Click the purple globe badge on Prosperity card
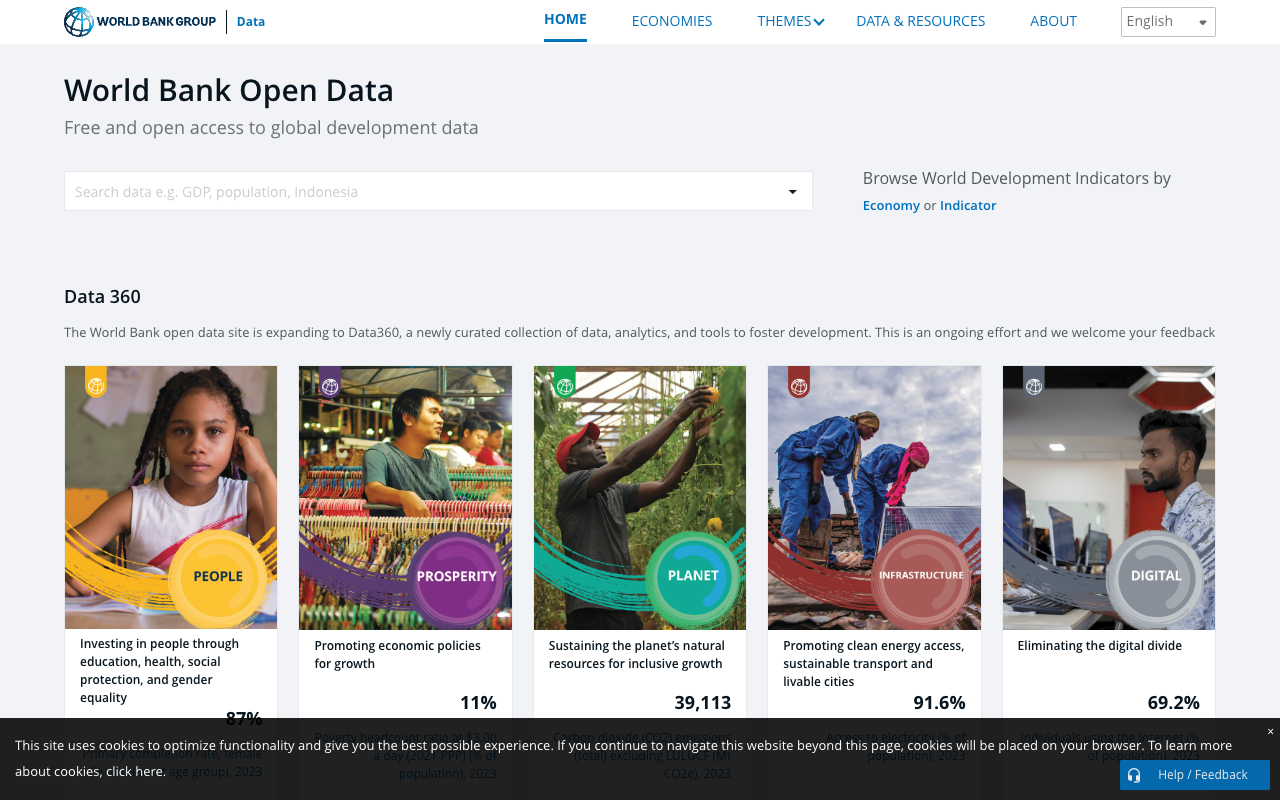Viewport: 1280px width, 800px height. [x=330, y=383]
